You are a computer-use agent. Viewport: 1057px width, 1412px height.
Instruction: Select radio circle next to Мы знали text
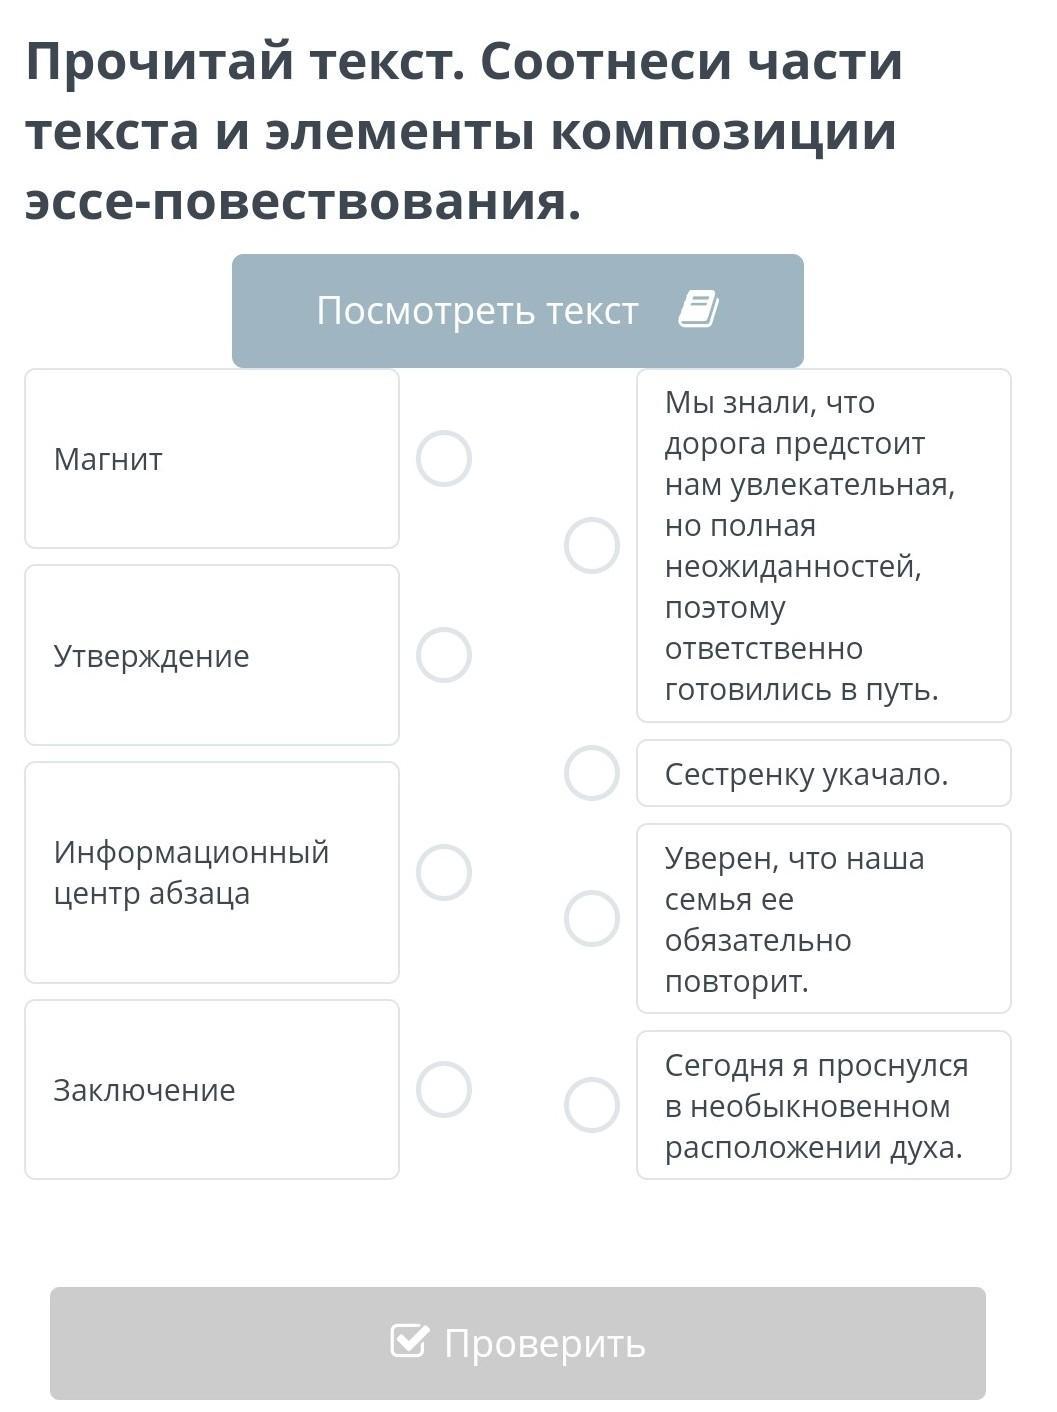[592, 545]
